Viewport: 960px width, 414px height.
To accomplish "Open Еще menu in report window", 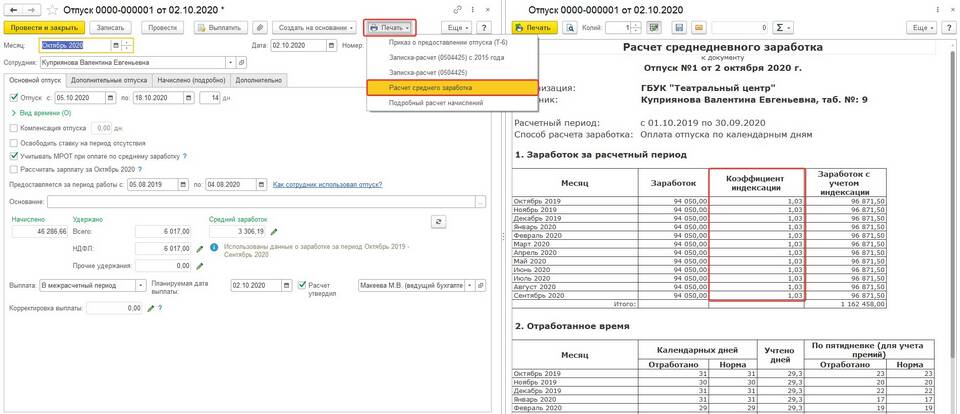I will (921, 28).
